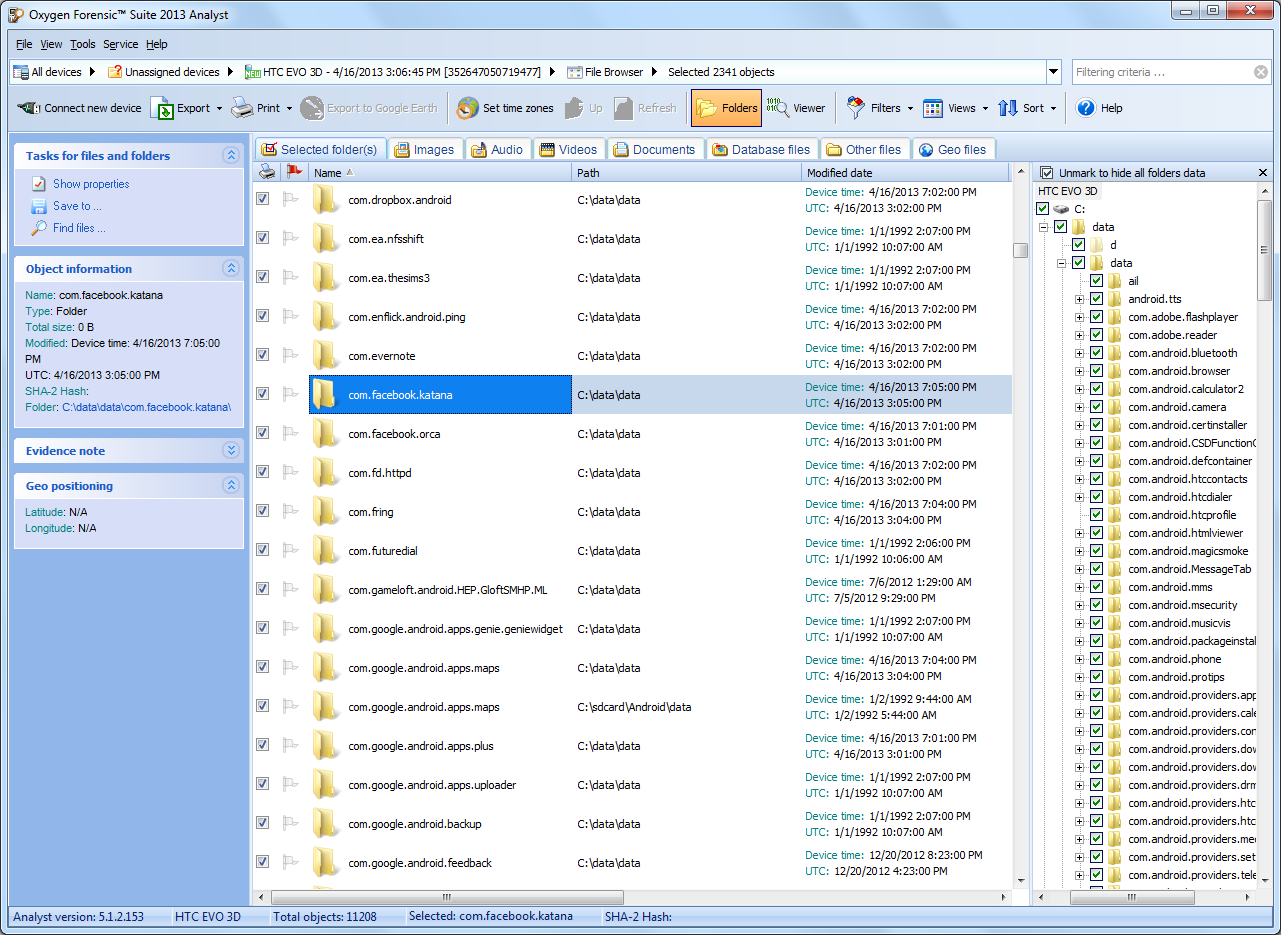Uncheck com.ea.nfsshift row checkbox
The width and height of the screenshot is (1281, 935).
pyautogui.click(x=262, y=238)
